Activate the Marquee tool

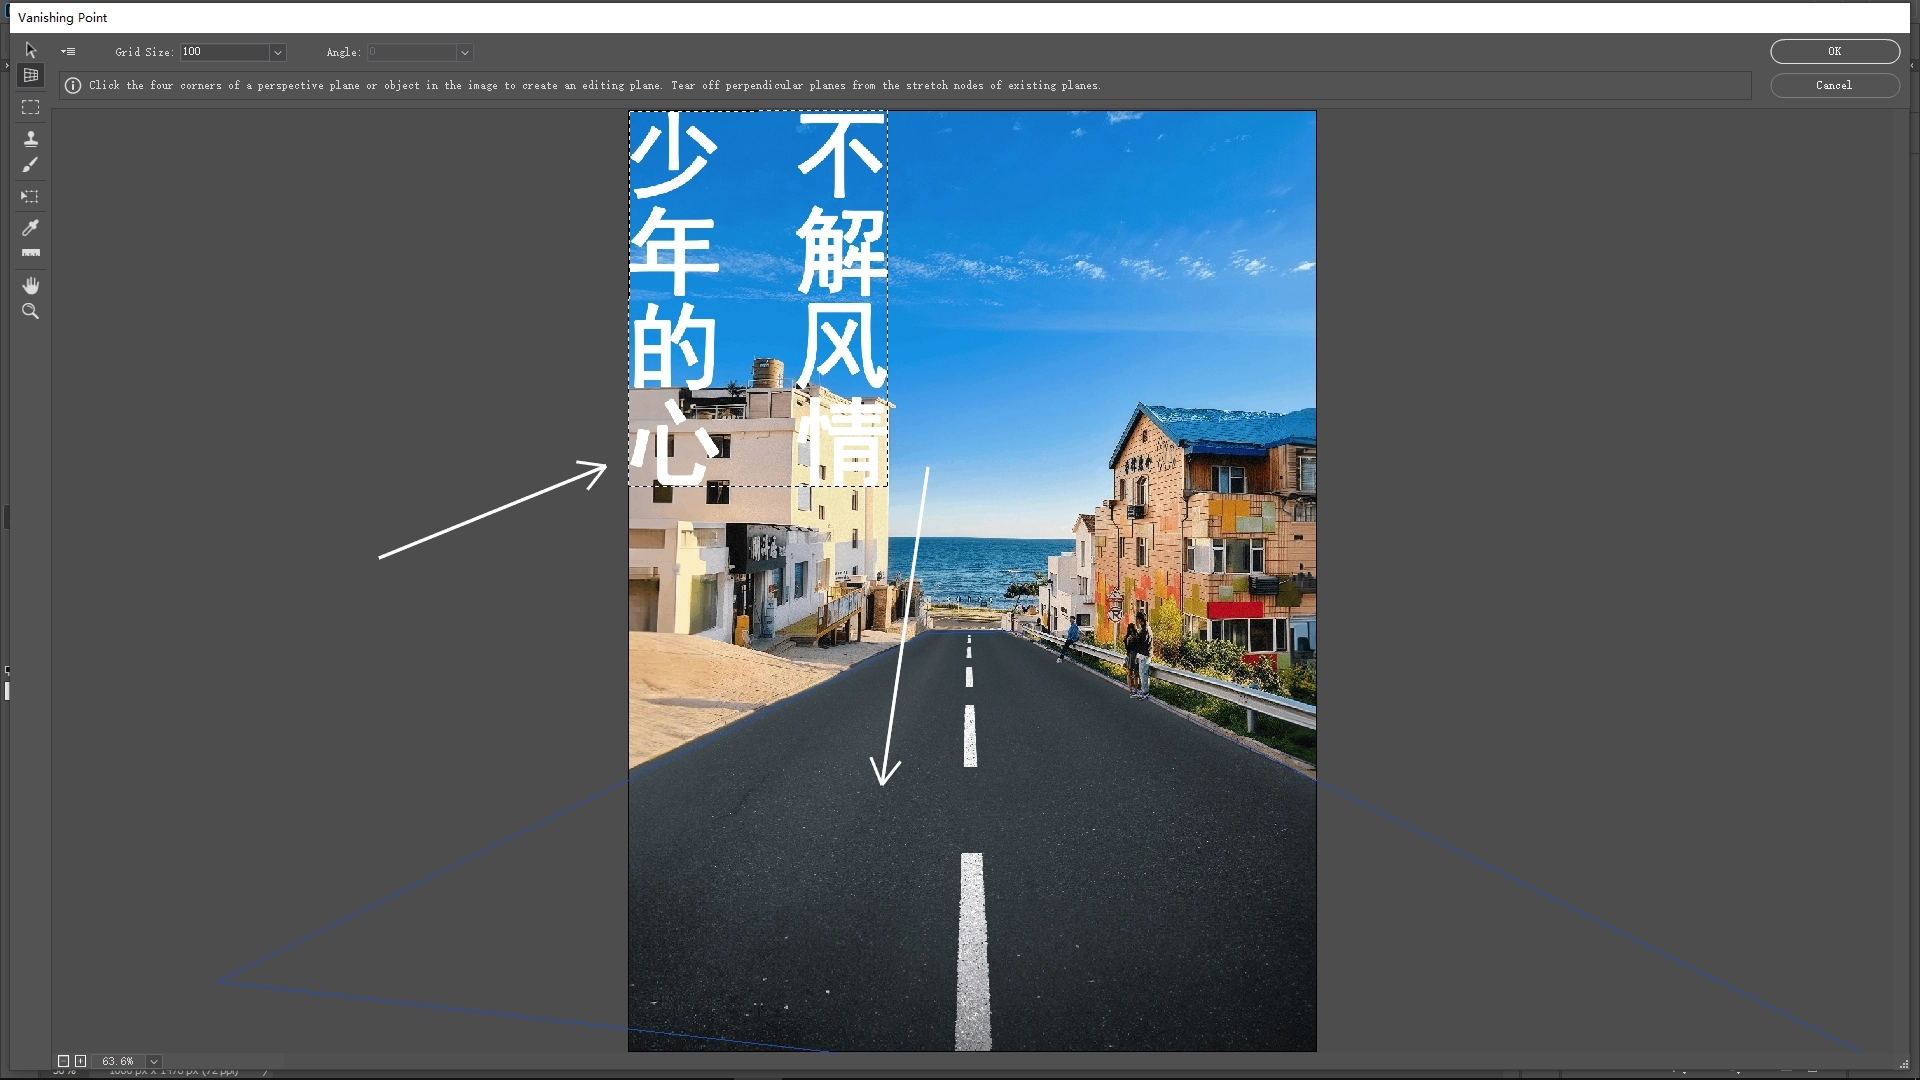pyautogui.click(x=30, y=107)
